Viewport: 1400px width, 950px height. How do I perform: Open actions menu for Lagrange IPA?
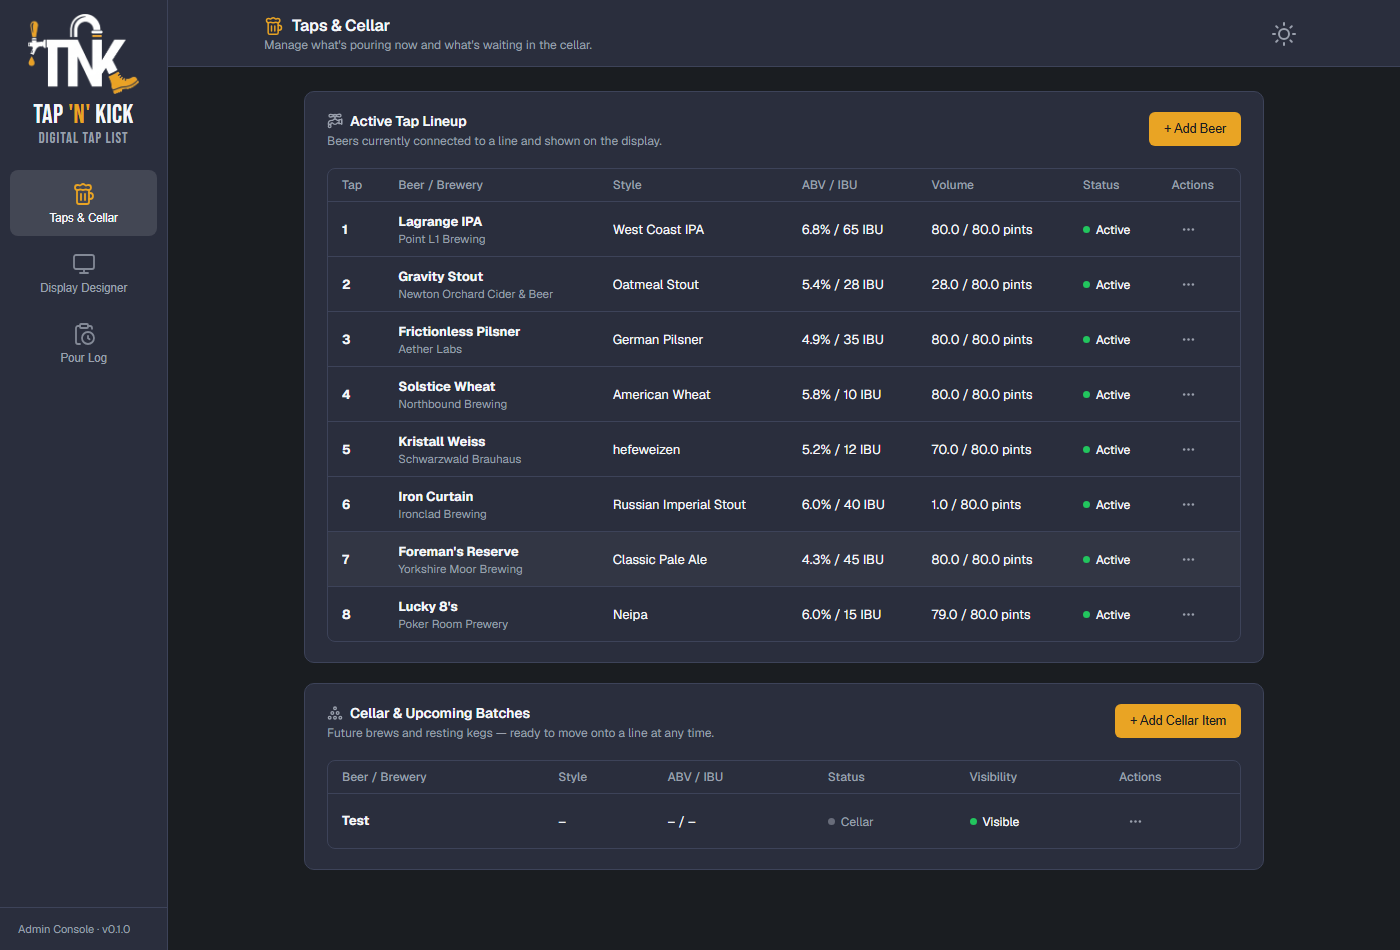click(1188, 230)
